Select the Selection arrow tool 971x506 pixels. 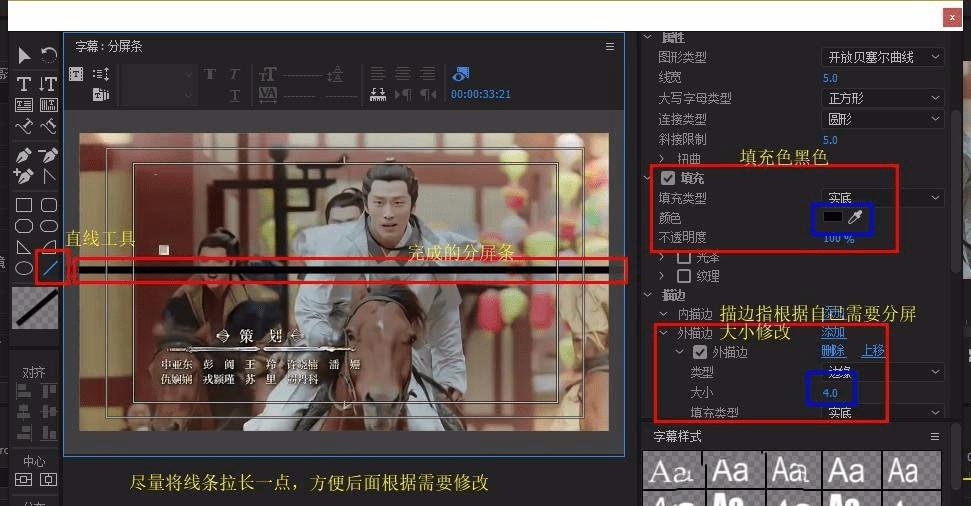(24, 56)
